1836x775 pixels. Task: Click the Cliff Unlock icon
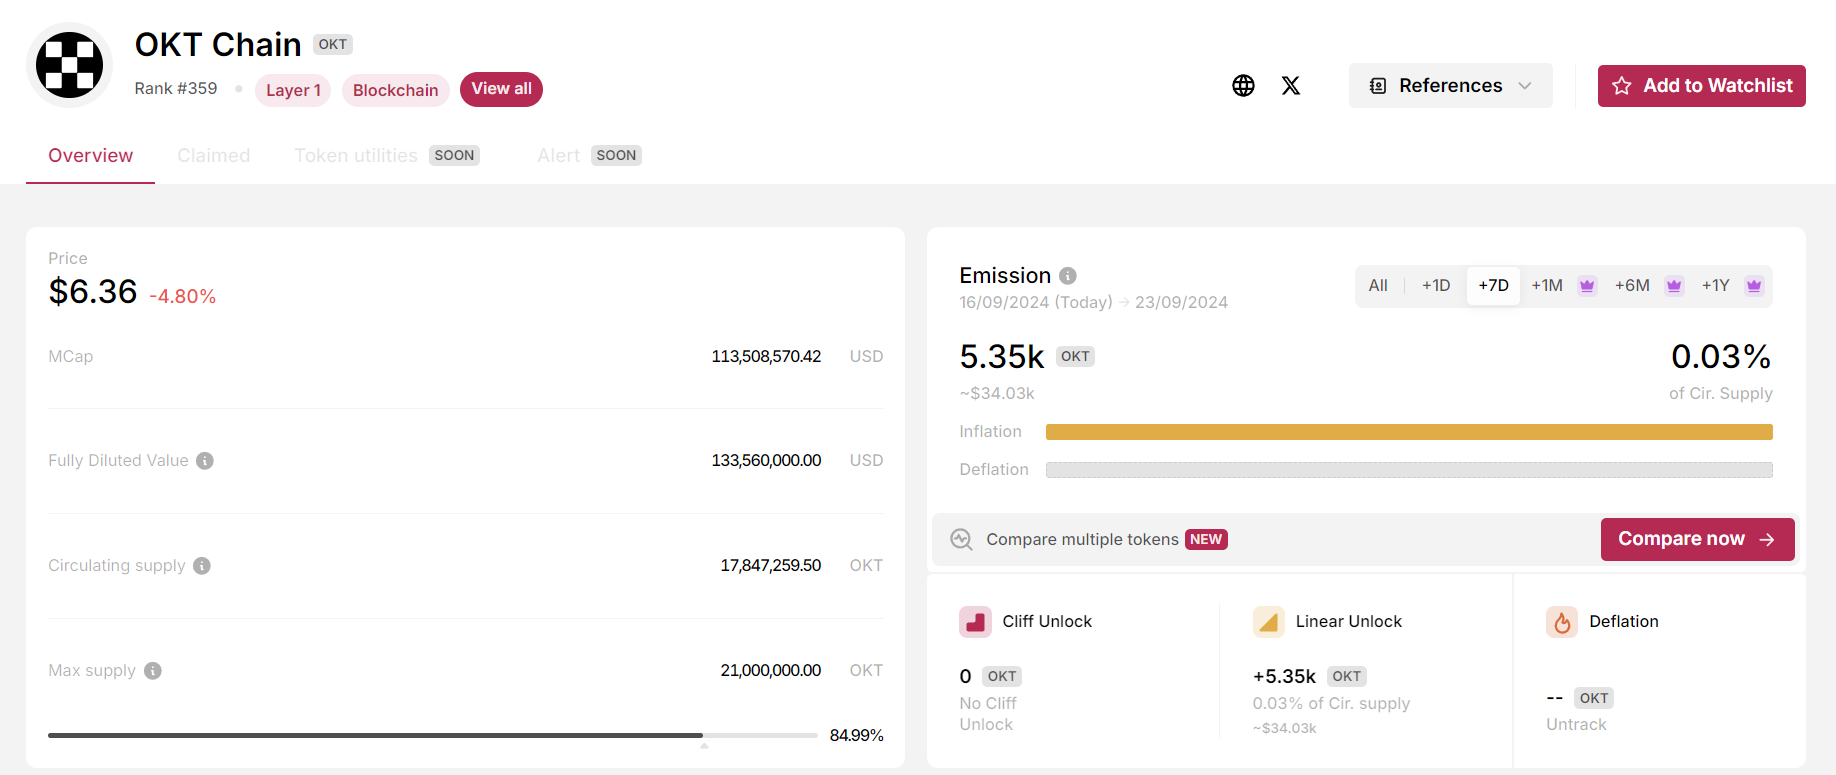click(x=975, y=622)
